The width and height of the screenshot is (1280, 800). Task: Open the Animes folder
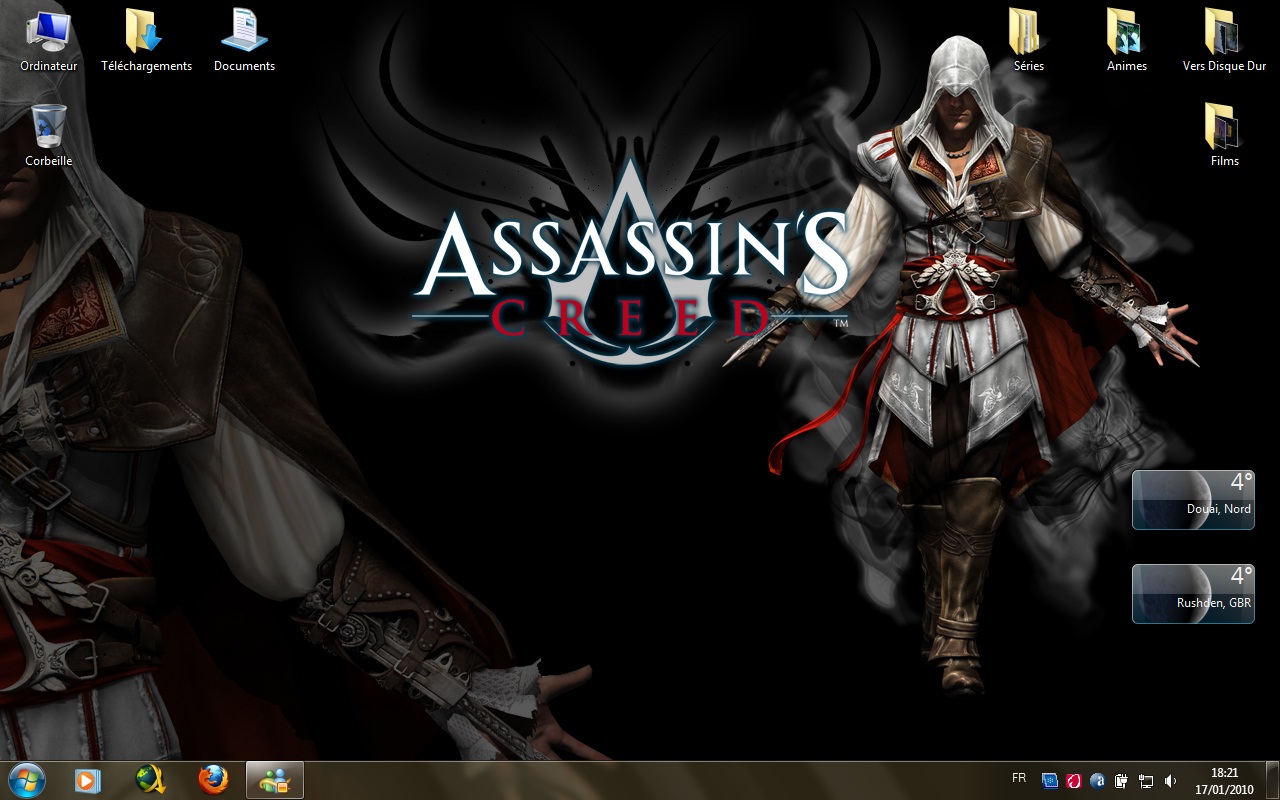(1127, 40)
